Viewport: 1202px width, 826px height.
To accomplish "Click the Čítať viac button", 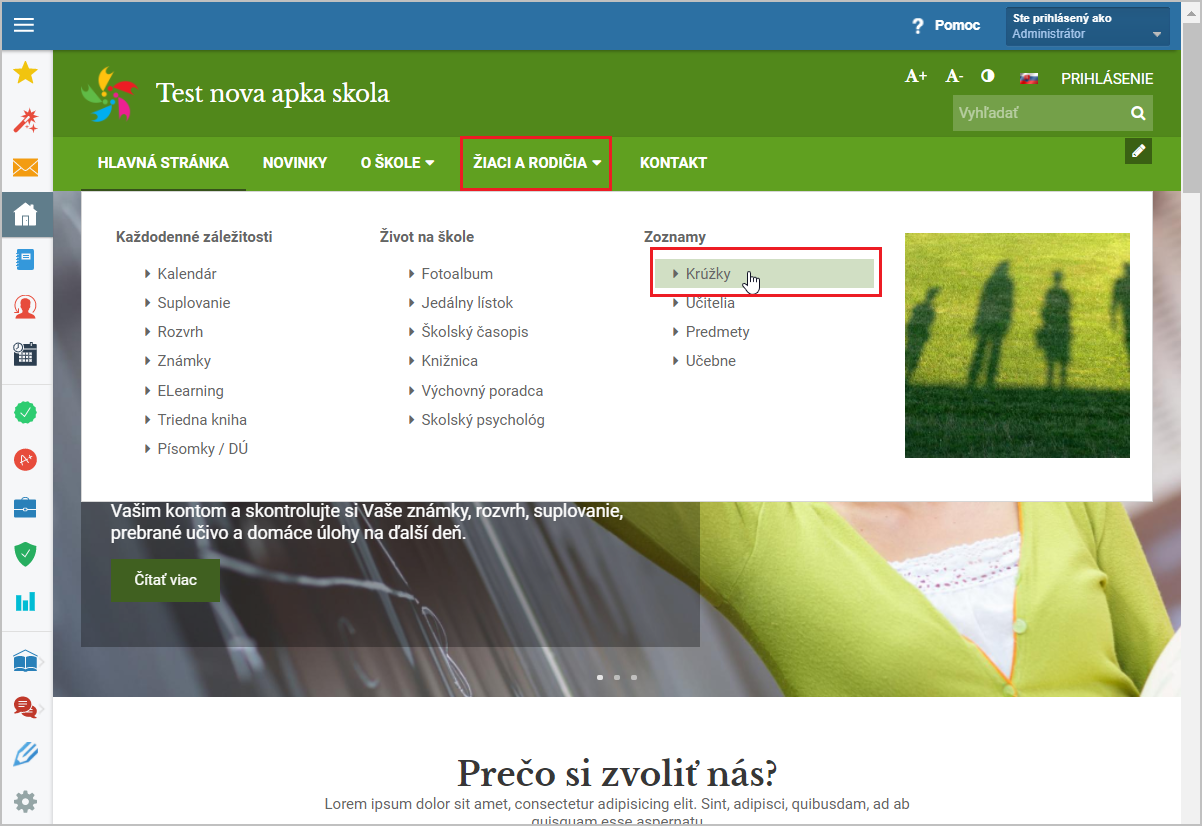I will point(166,580).
